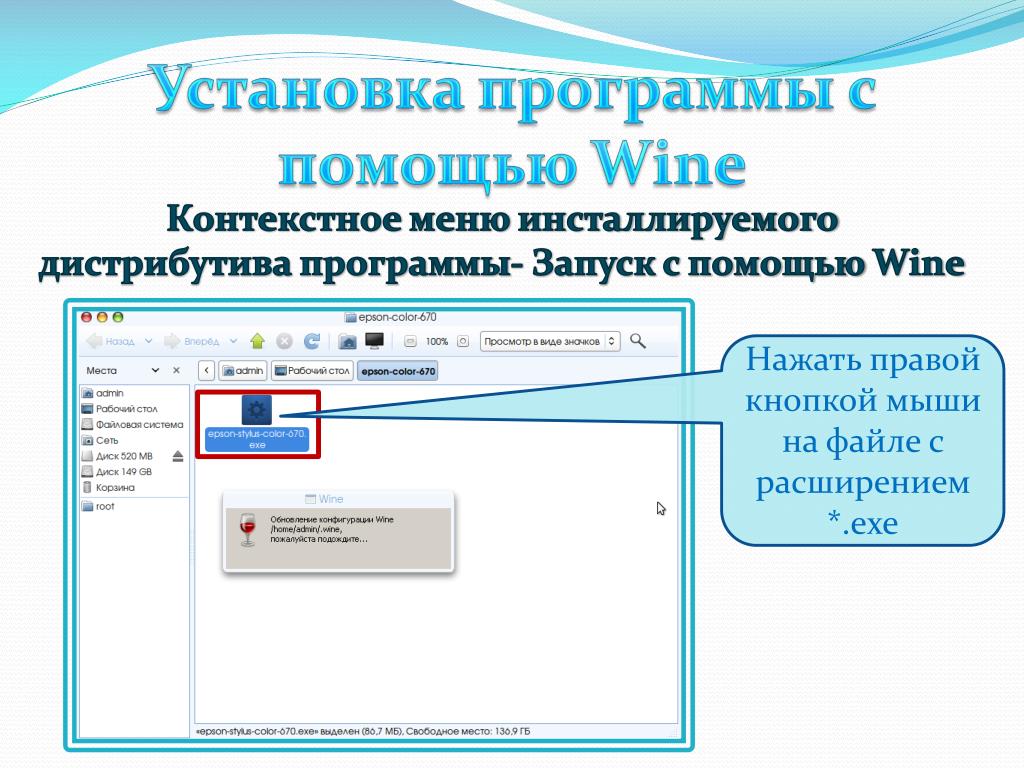Screen dimensions: 1024x768
Task: Open Рабочий стол in the sidebar
Action: coord(120,409)
